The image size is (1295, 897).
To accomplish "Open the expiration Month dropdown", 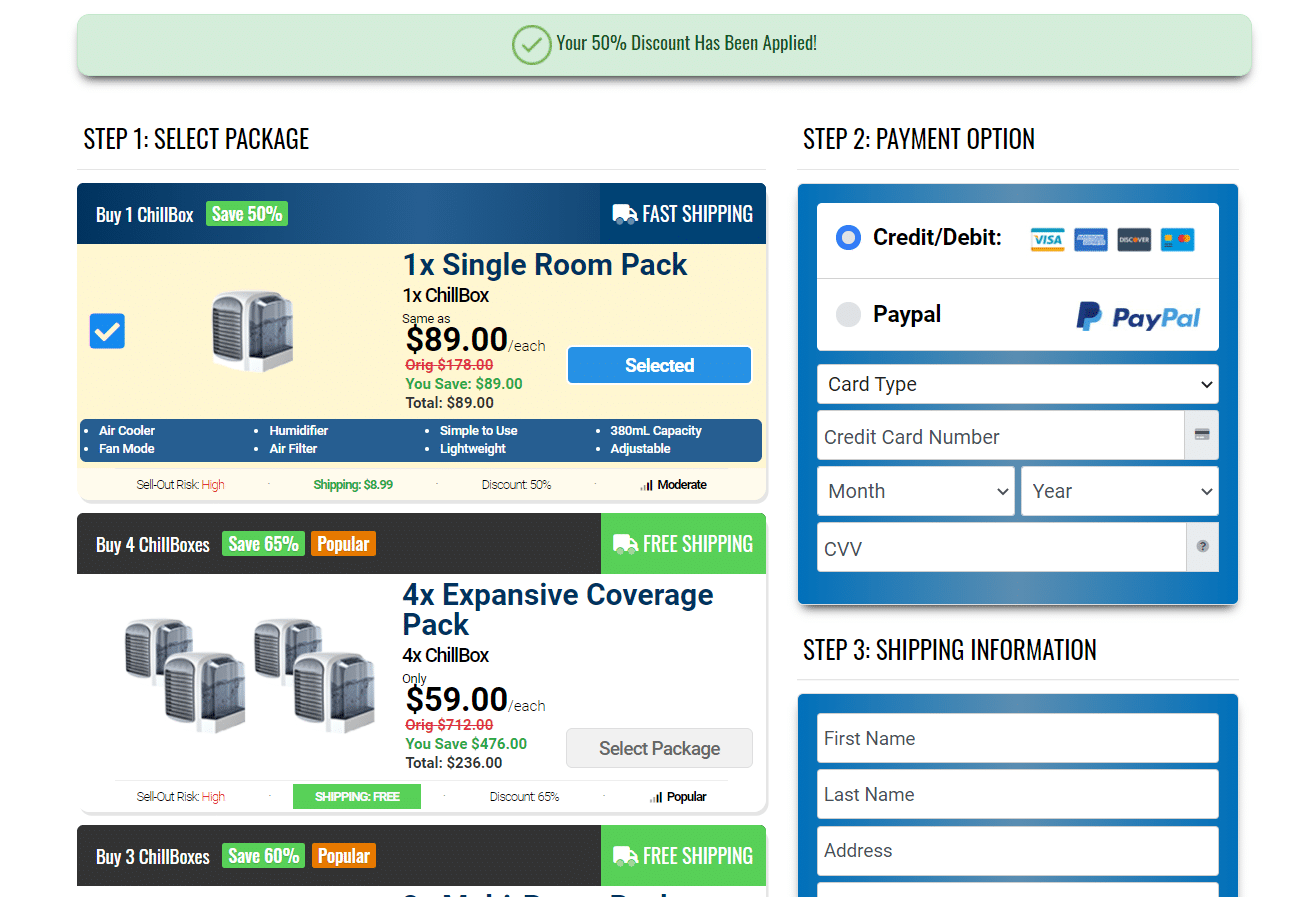I will [916, 491].
